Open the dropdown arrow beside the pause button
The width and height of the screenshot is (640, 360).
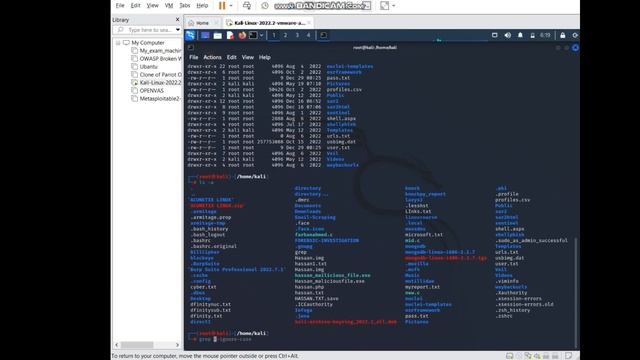coord(231,6)
